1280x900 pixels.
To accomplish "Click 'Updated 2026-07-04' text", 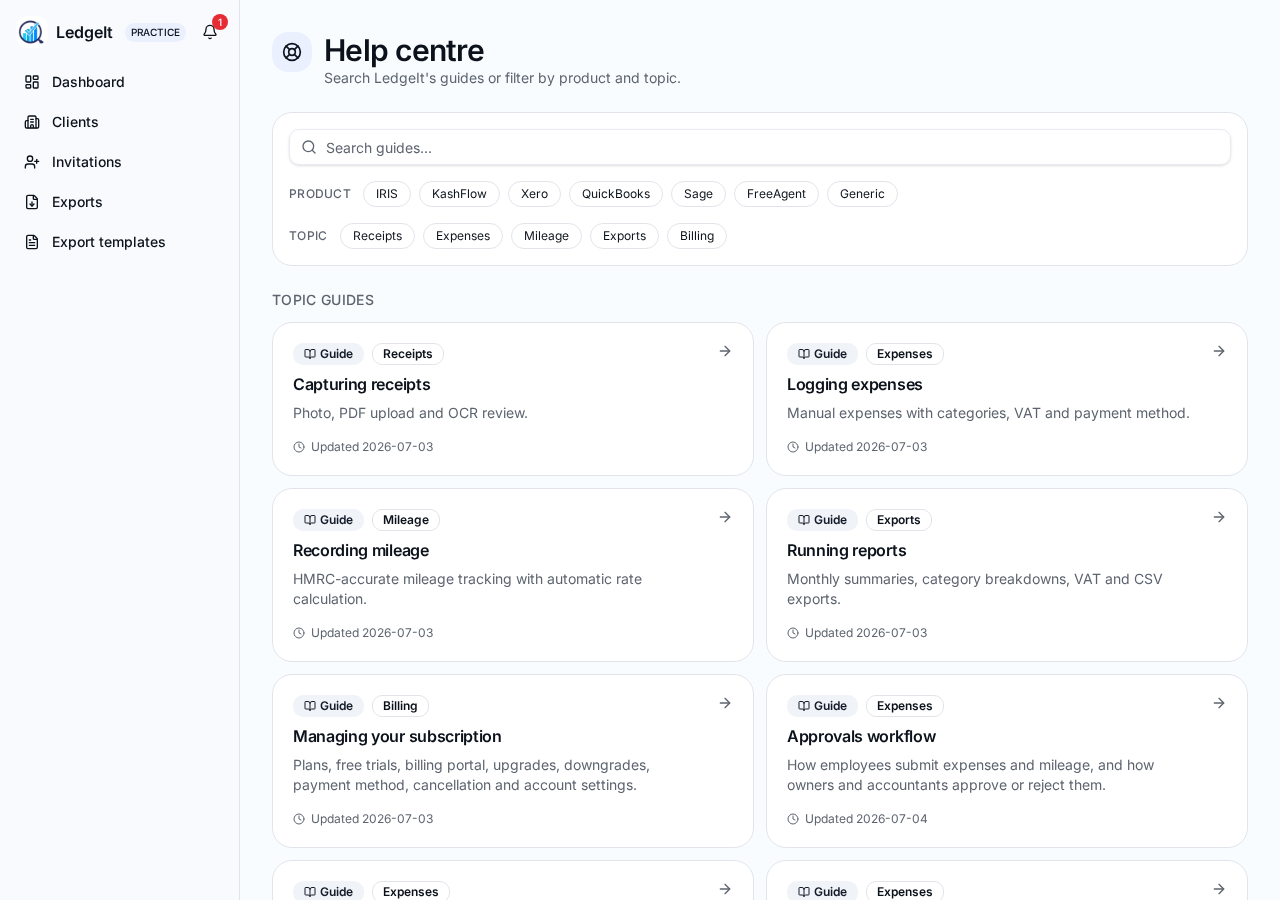I will [x=866, y=819].
